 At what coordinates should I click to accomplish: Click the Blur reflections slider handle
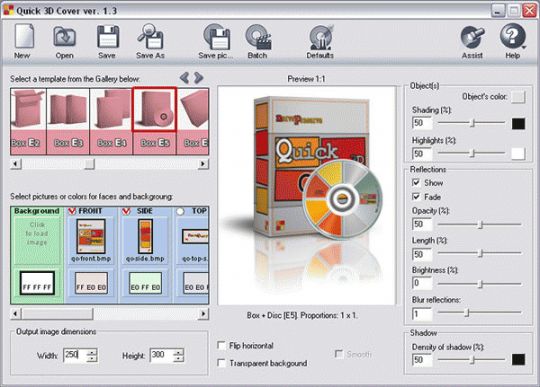pyautogui.click(x=467, y=313)
